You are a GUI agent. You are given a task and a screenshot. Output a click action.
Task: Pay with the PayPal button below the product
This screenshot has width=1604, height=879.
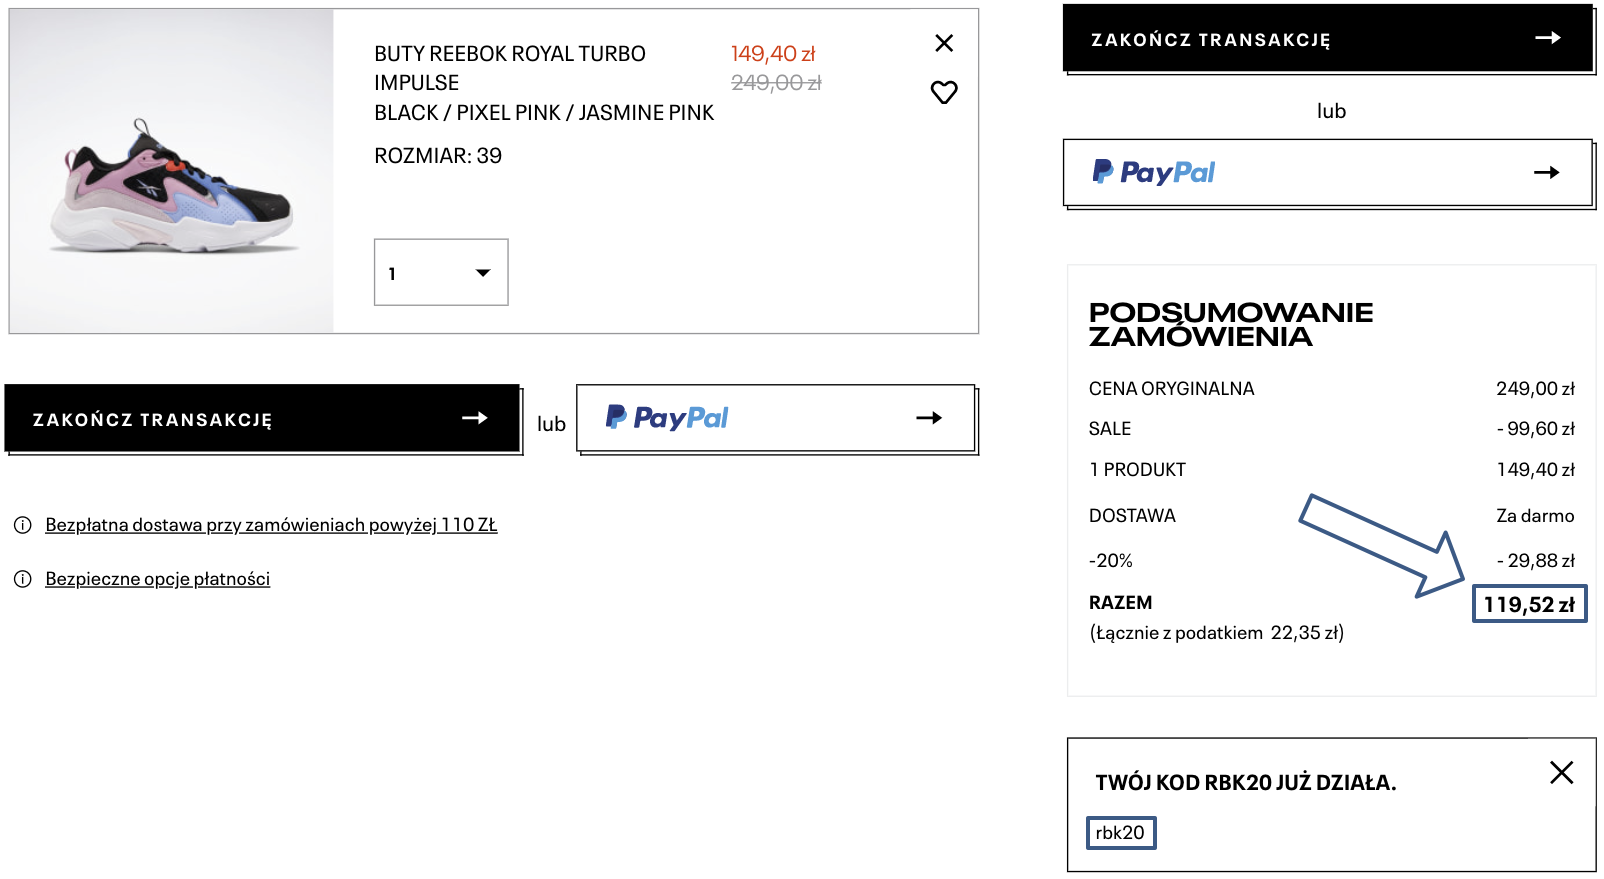tap(775, 418)
